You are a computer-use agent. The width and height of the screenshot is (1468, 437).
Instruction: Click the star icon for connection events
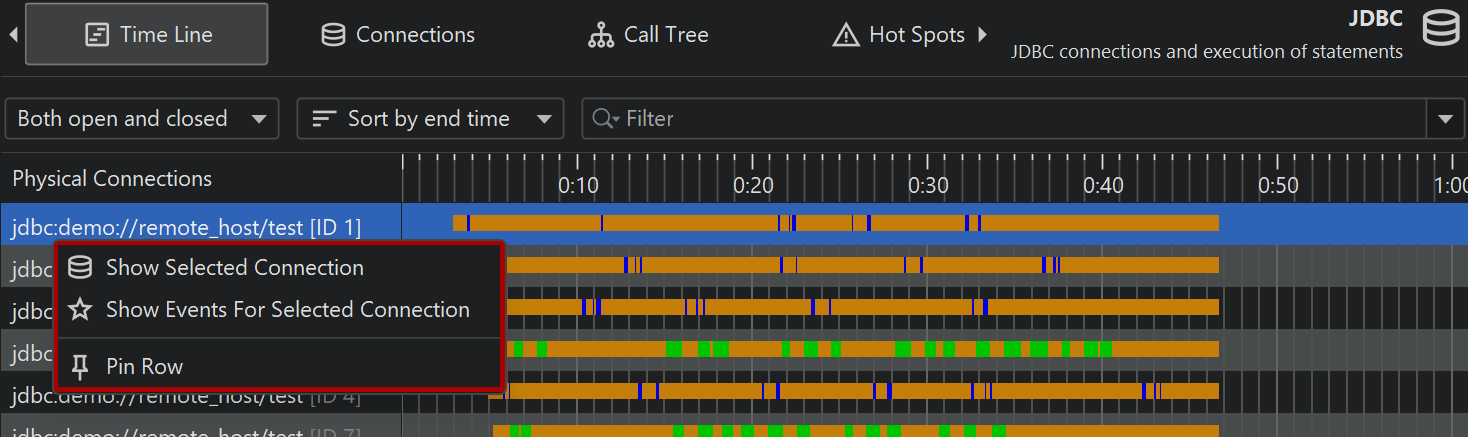[x=81, y=310]
